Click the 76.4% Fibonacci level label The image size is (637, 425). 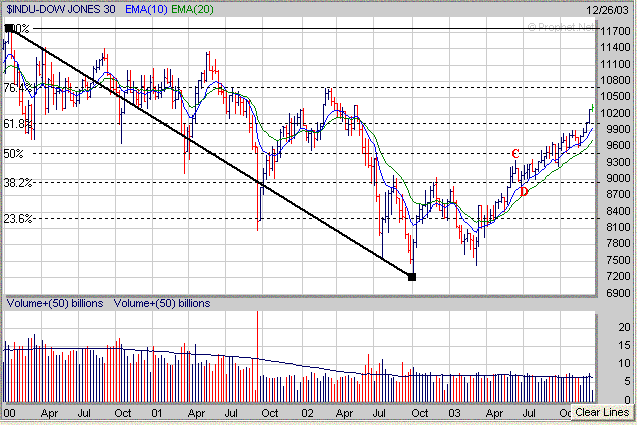17,88
